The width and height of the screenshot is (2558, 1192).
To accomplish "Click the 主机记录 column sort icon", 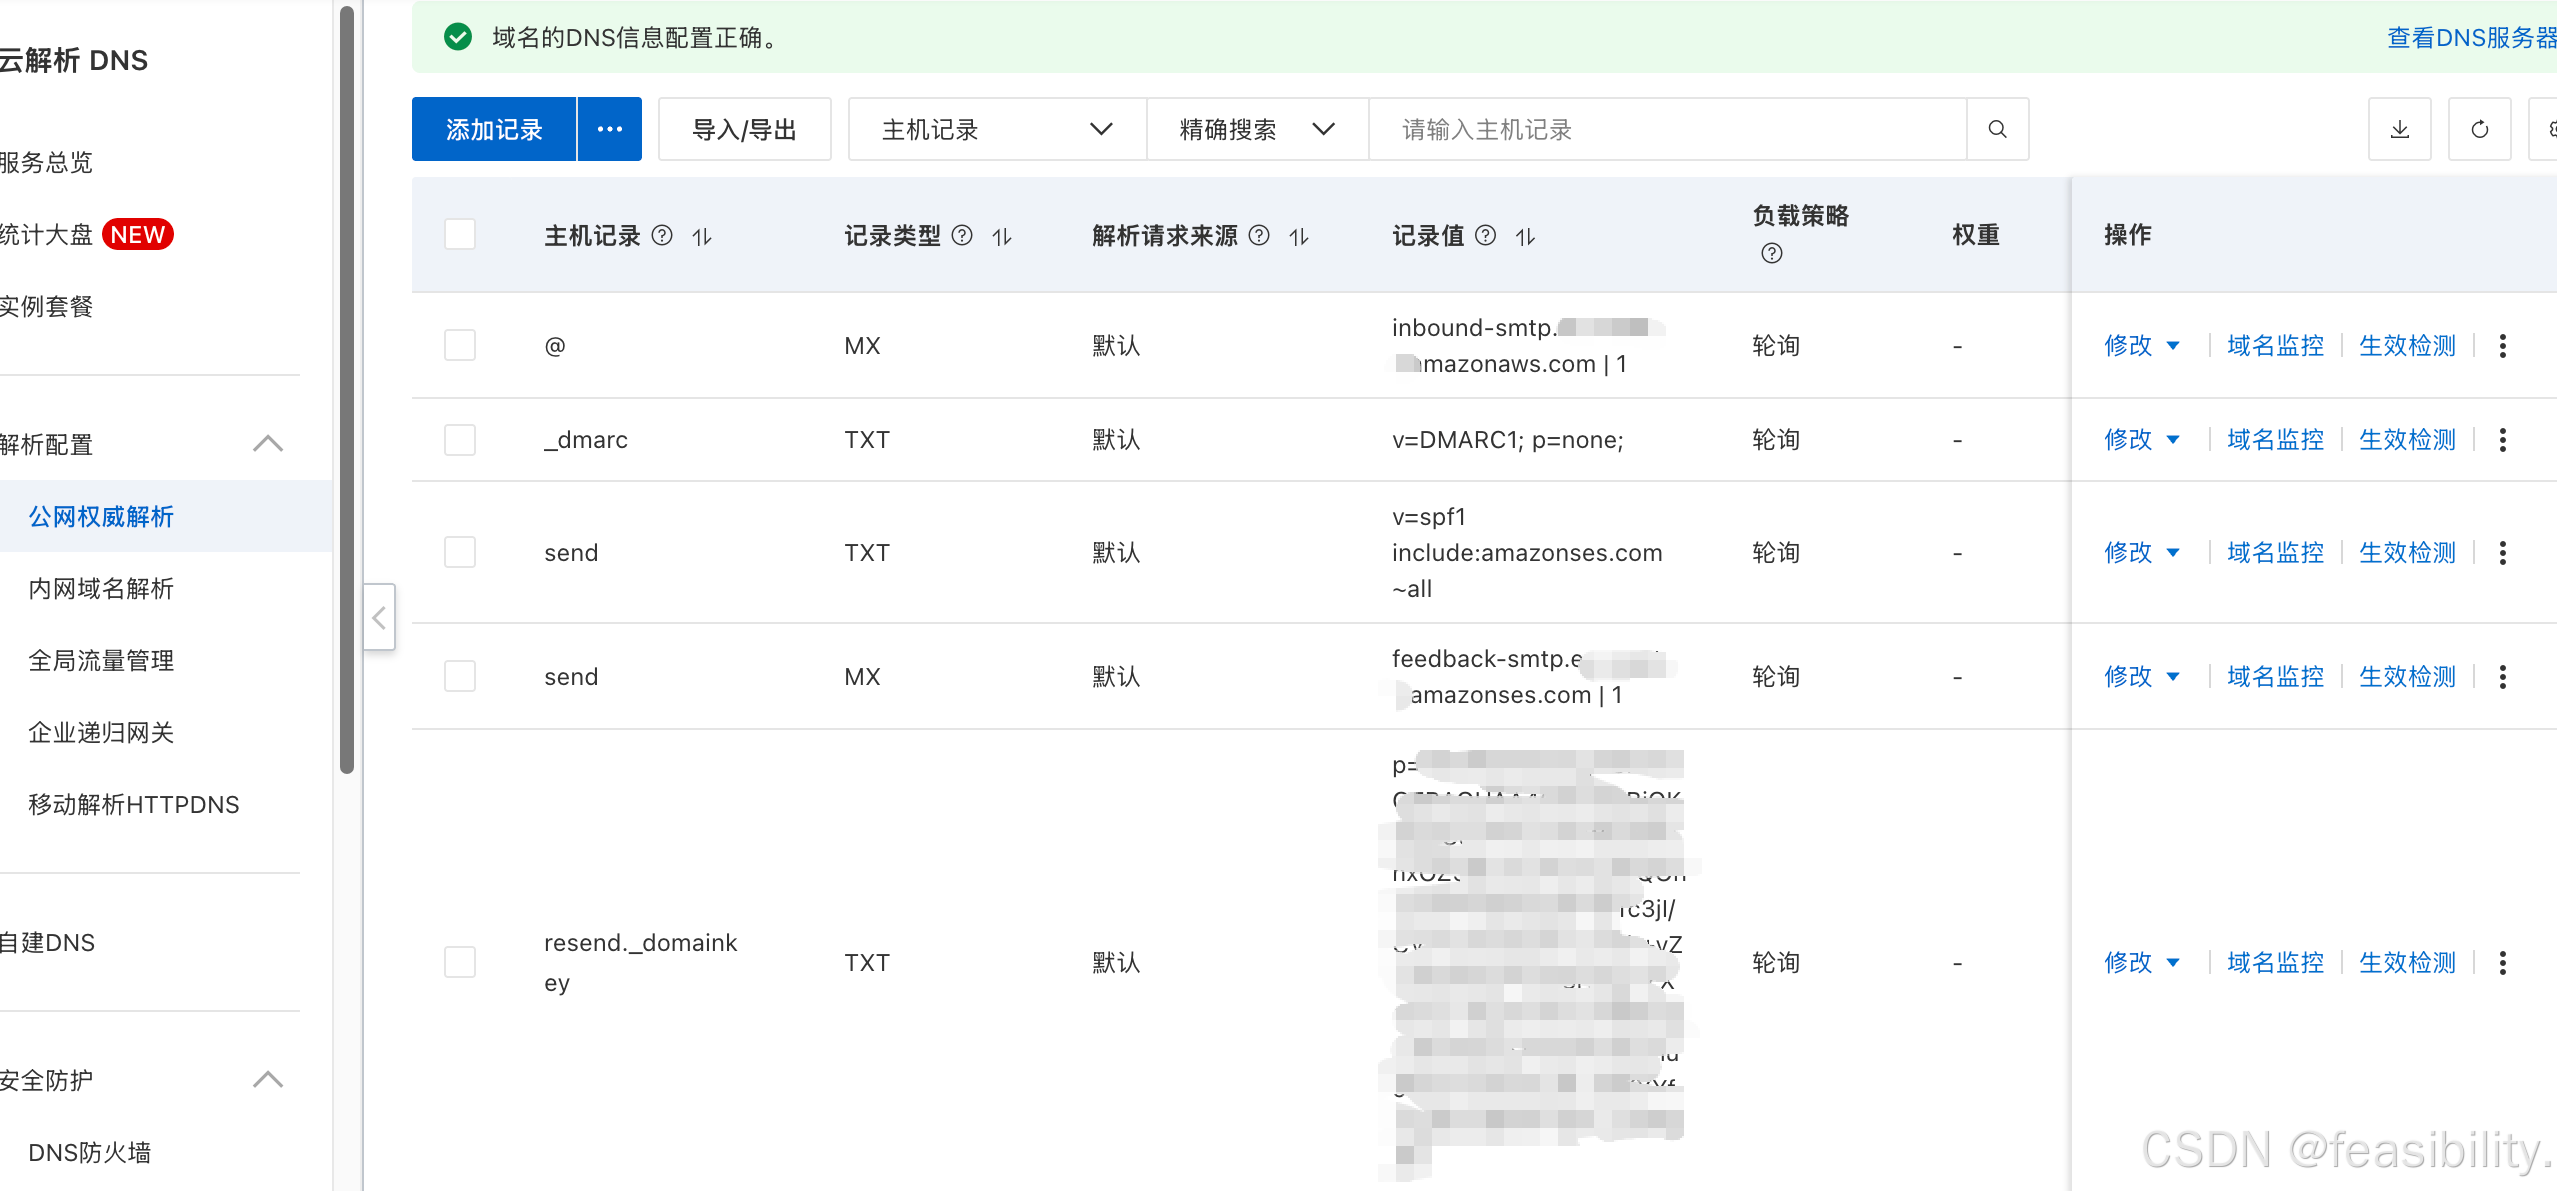I will click(702, 236).
